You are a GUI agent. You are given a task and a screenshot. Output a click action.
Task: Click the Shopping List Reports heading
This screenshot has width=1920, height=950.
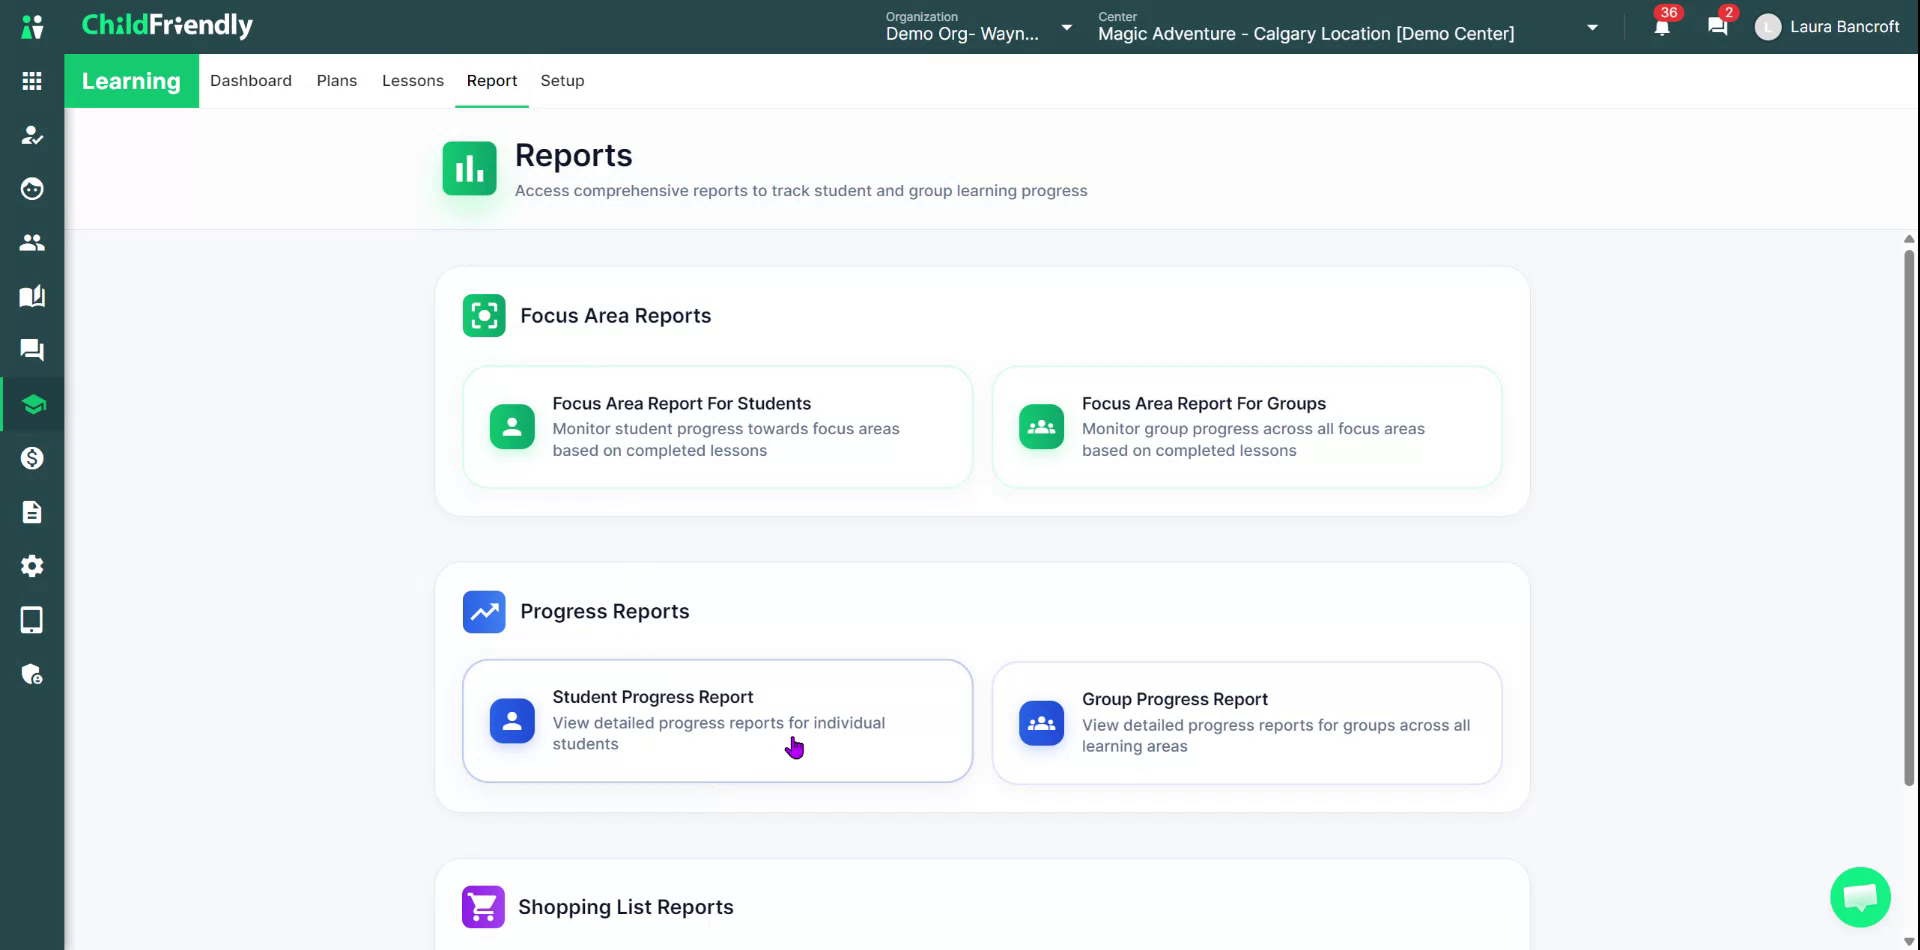(626, 907)
